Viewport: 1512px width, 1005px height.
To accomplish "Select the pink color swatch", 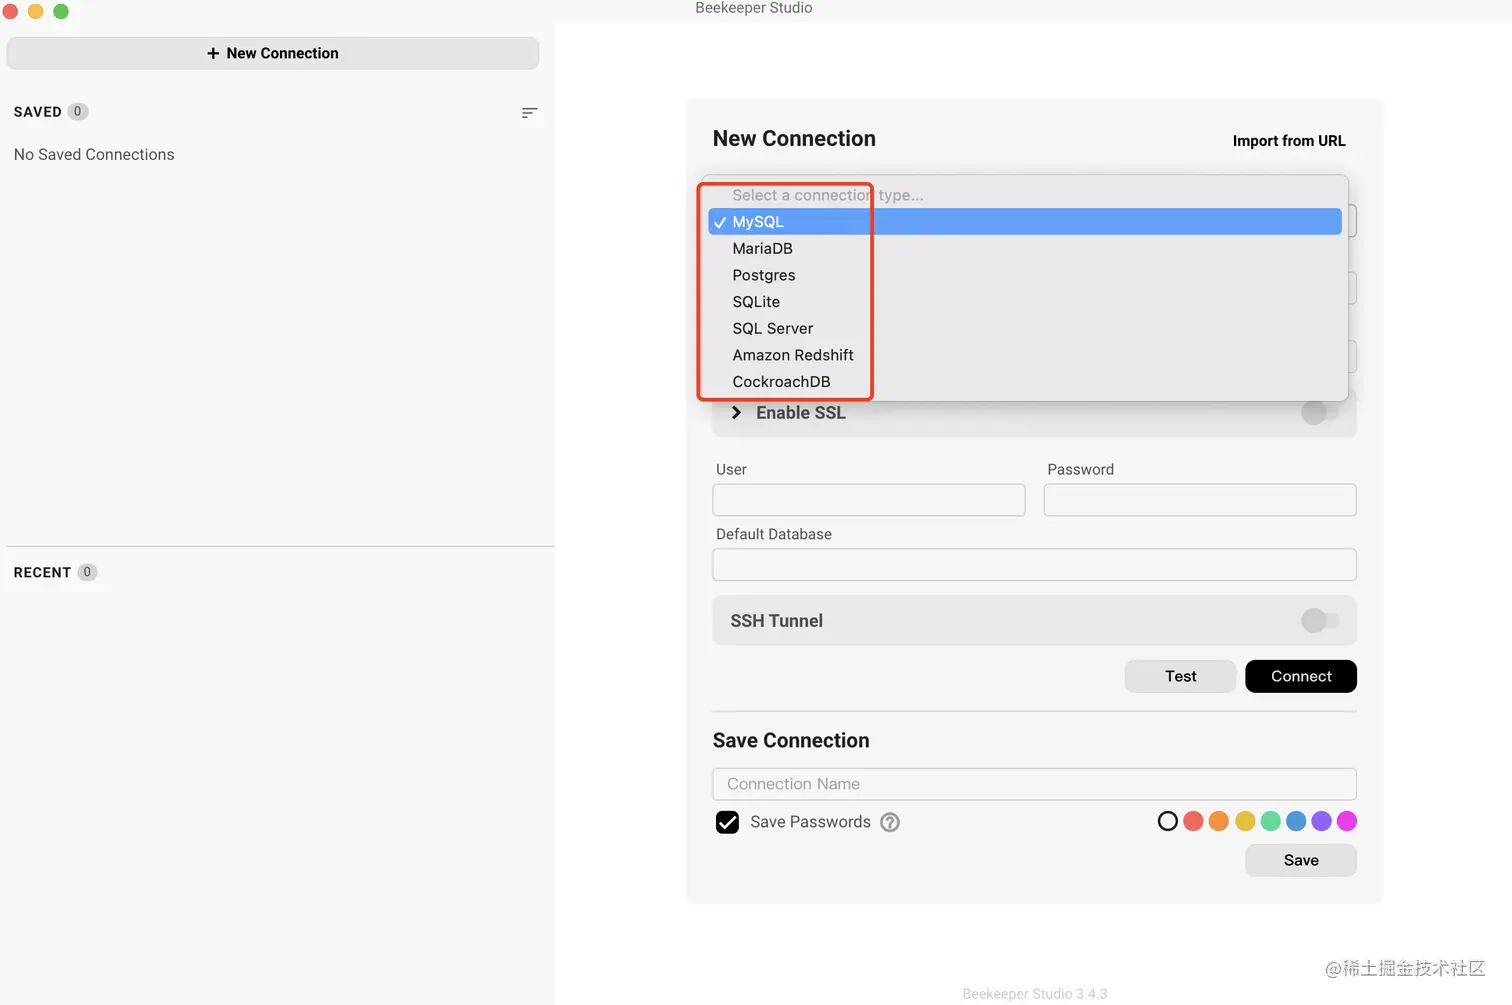I will [x=1347, y=821].
